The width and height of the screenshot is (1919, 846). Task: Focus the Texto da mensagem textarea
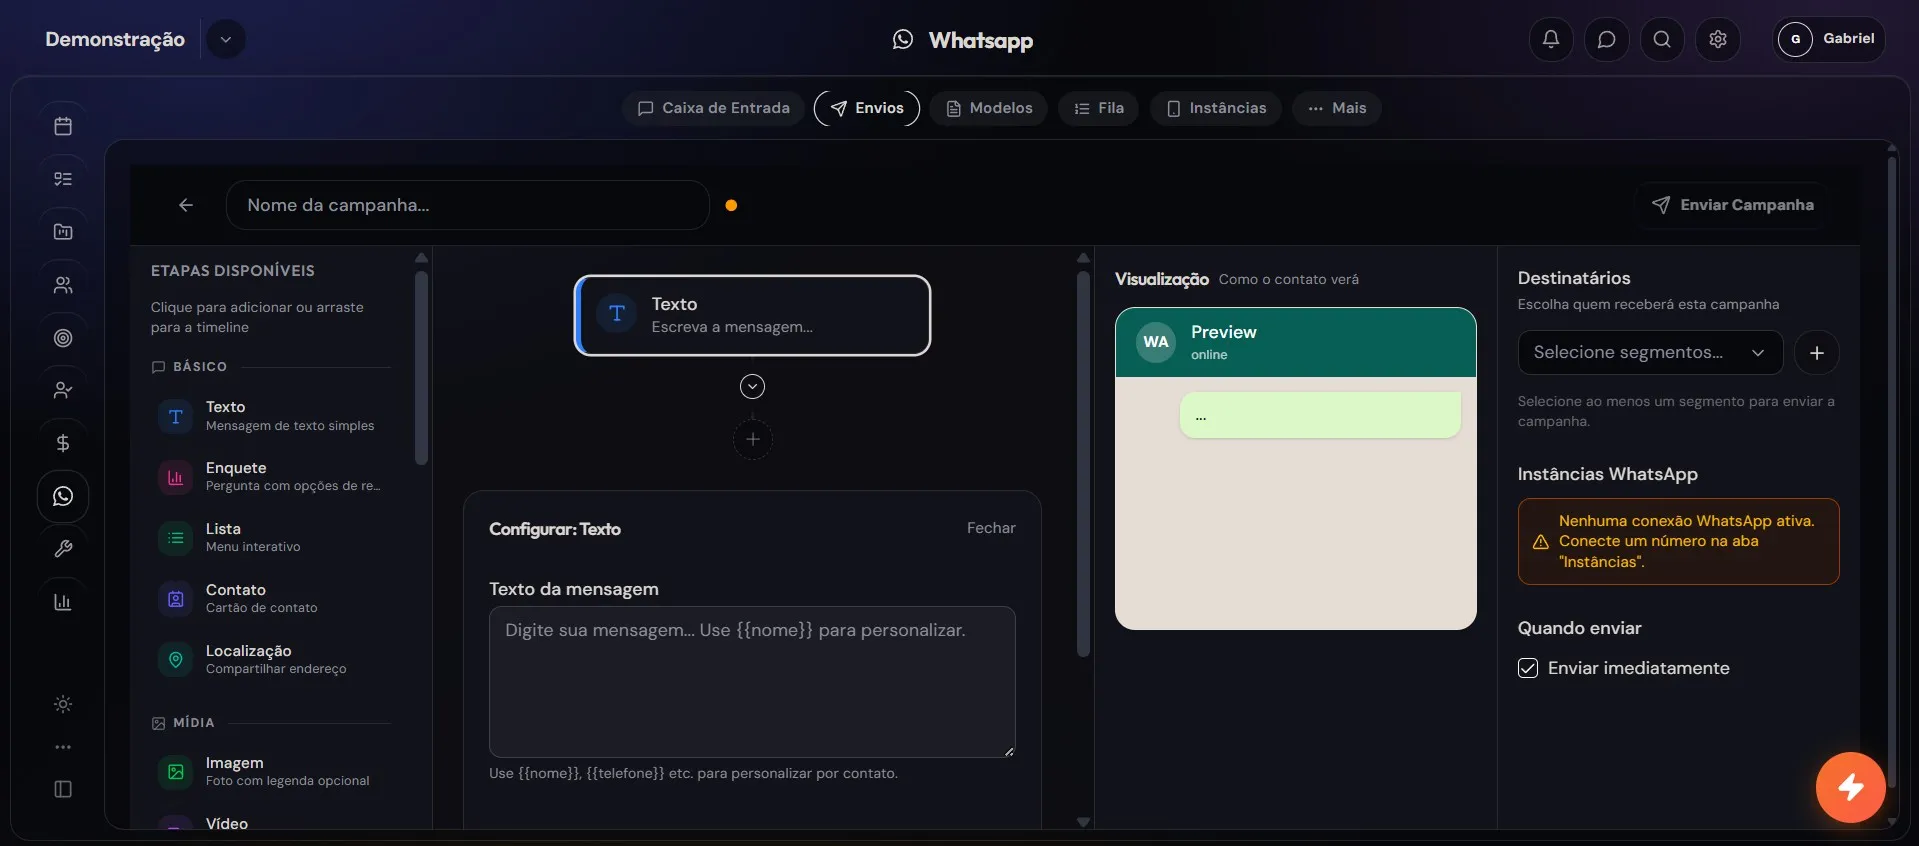point(752,682)
